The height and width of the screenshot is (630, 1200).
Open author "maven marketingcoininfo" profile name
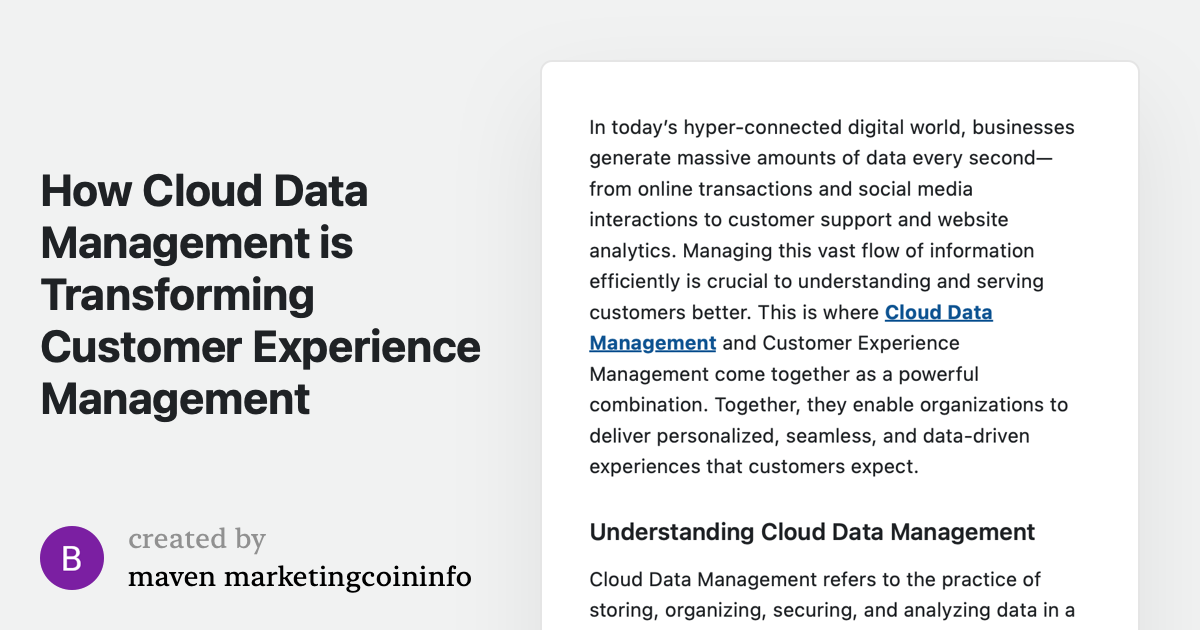tap(300, 577)
